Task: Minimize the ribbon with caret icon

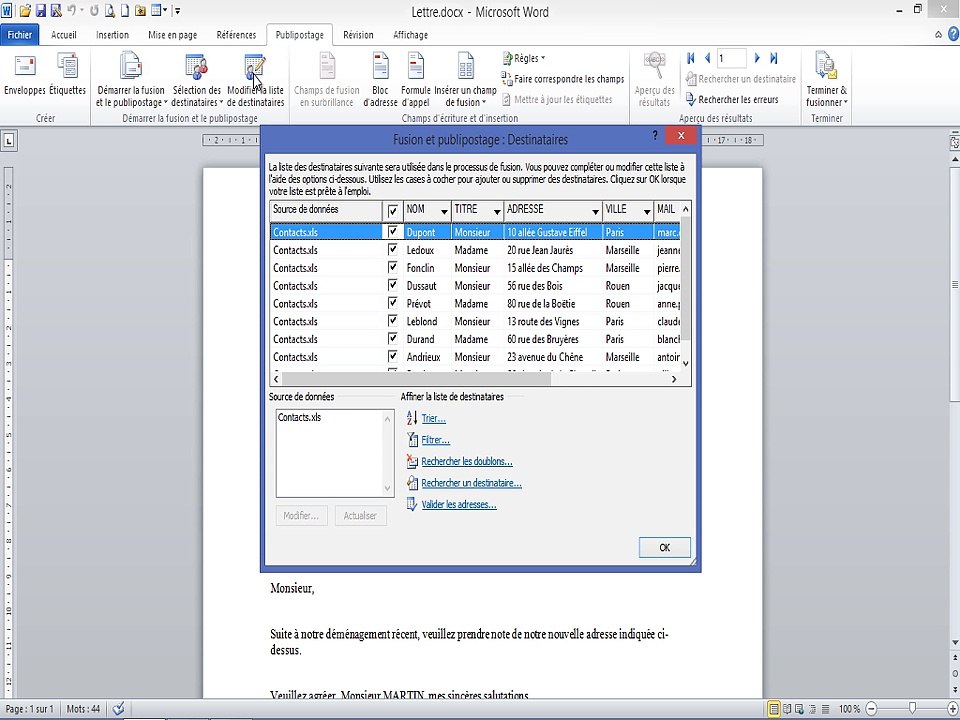Action: [938, 35]
